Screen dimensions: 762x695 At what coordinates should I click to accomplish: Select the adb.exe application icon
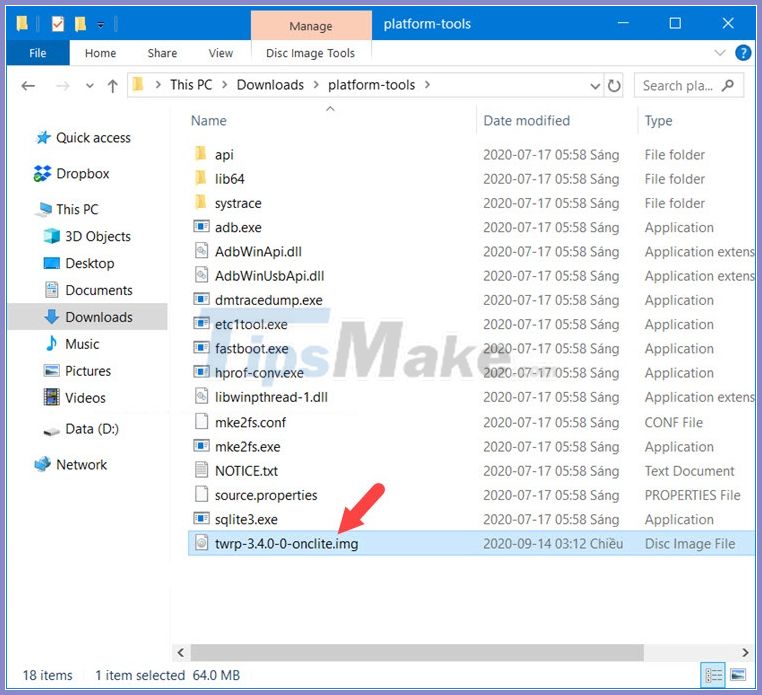[x=201, y=226]
